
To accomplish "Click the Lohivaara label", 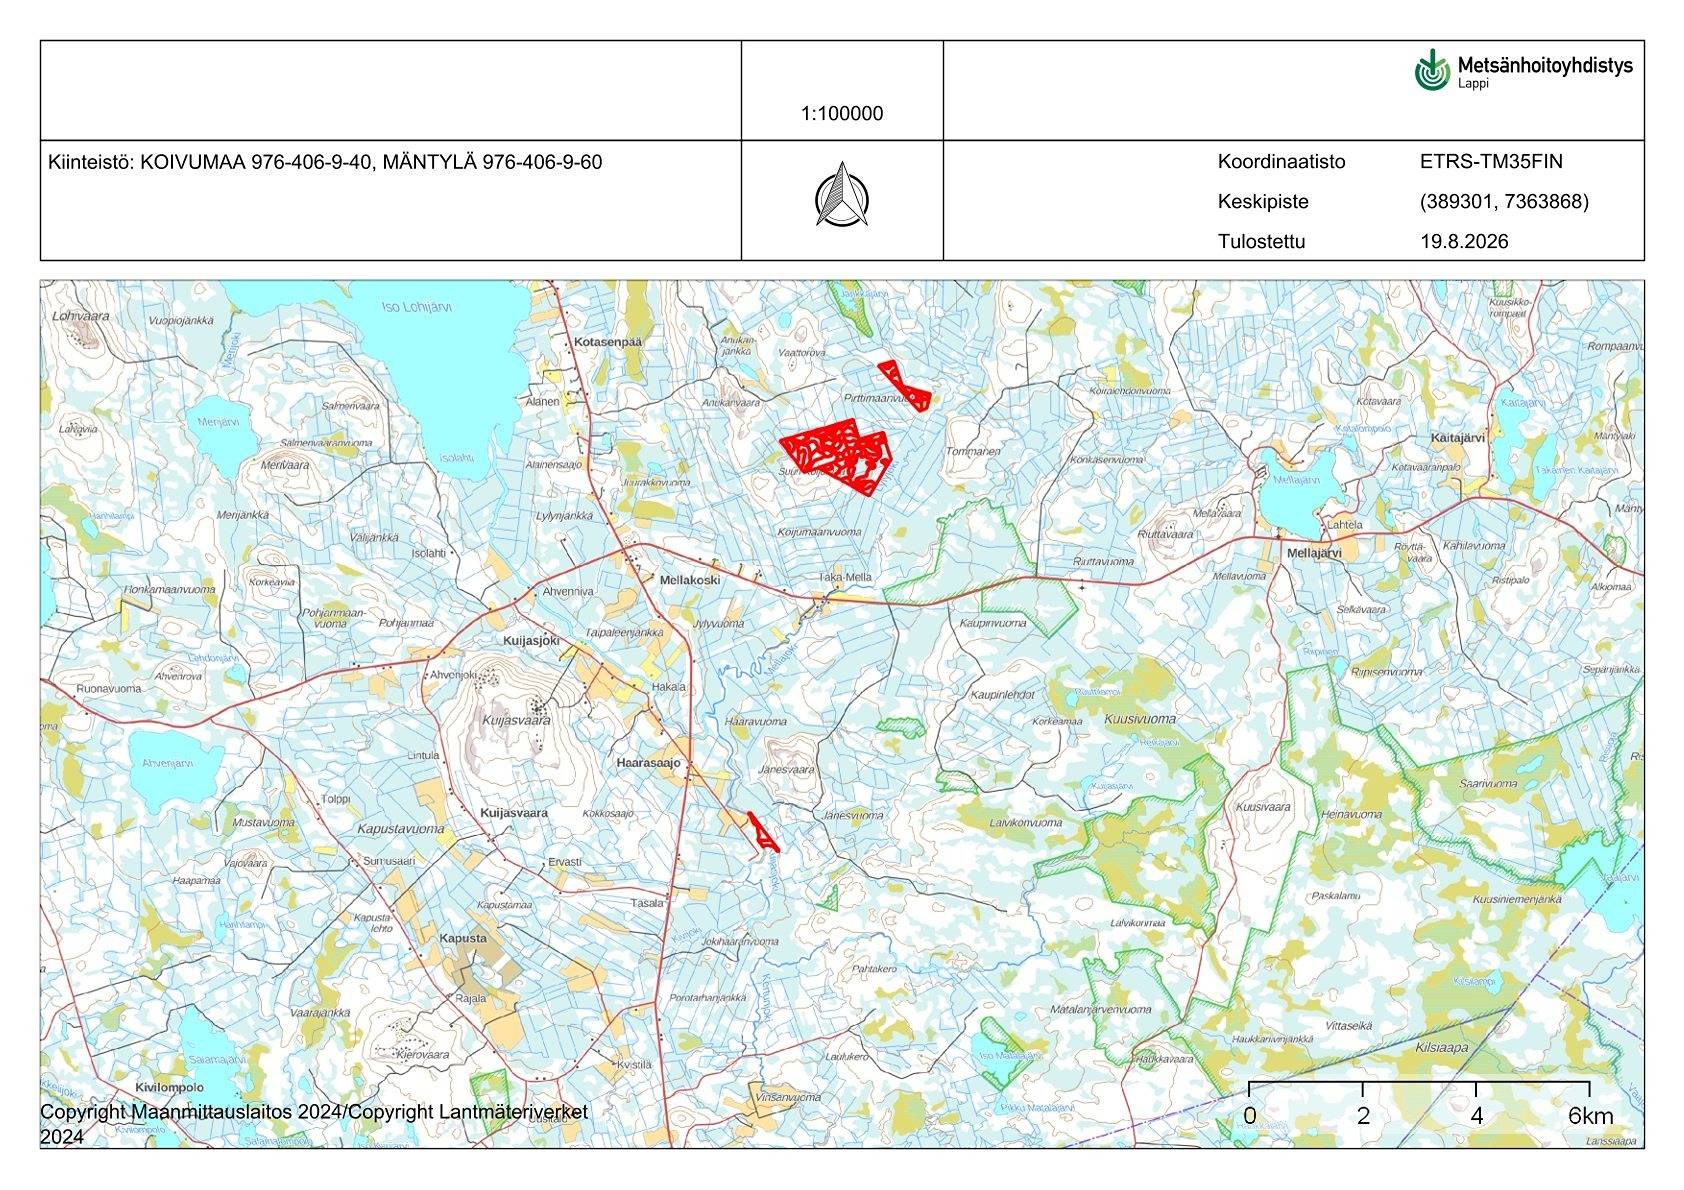I will (80, 316).
